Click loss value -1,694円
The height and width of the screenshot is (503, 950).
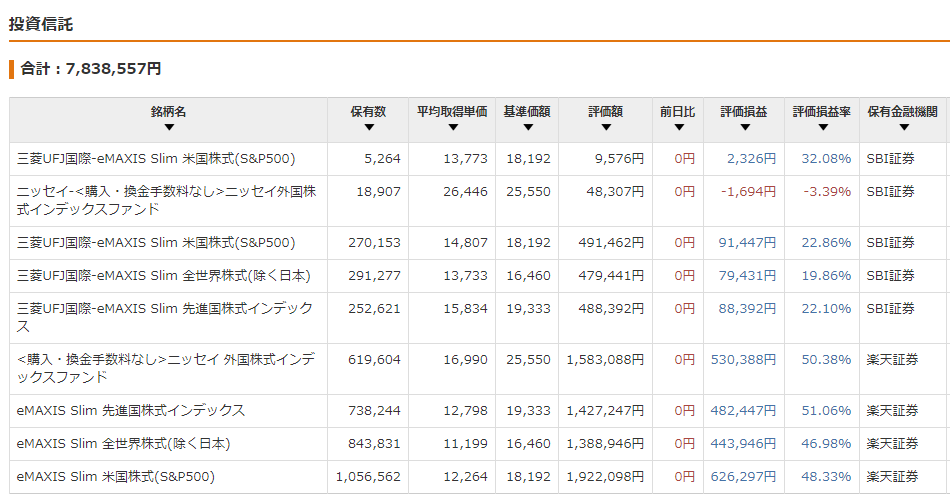(x=748, y=192)
